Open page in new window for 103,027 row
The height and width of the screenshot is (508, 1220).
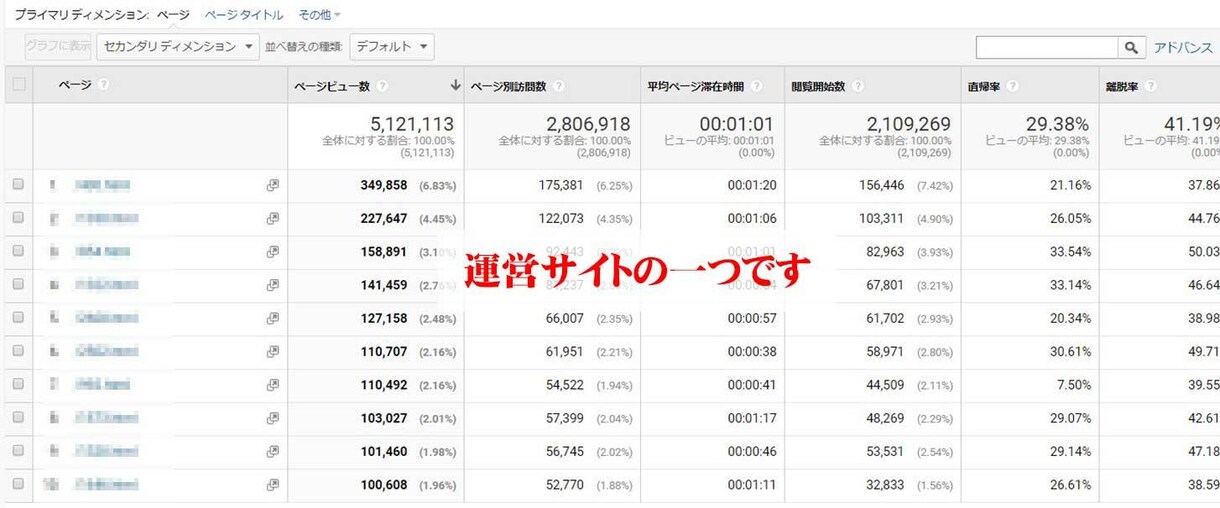pos(272,418)
